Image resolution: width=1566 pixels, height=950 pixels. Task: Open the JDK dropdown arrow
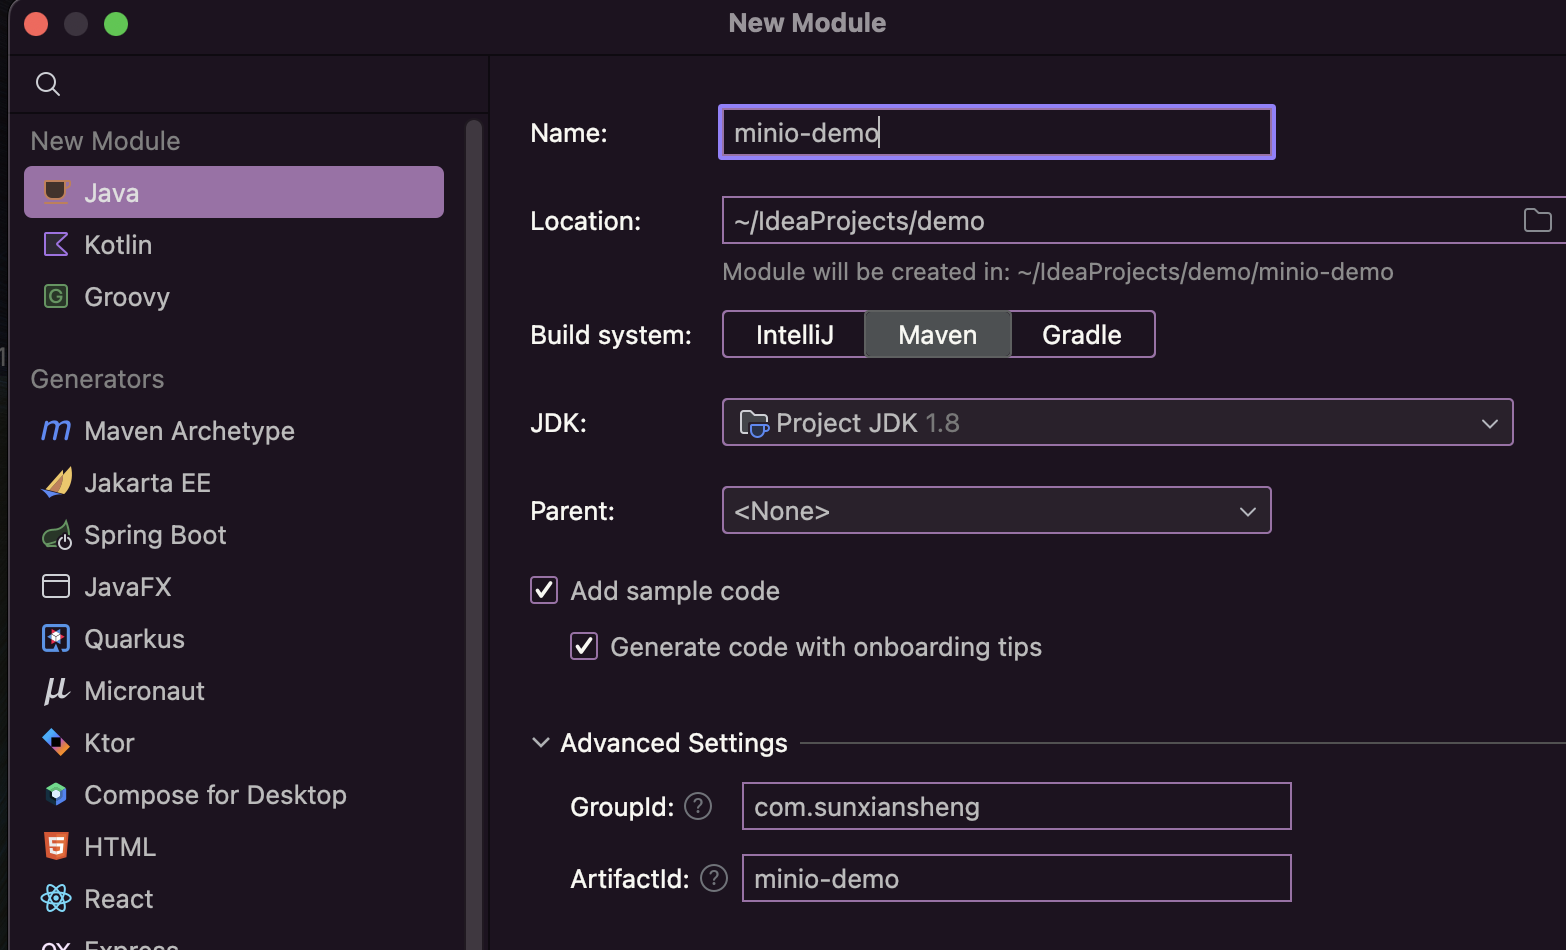coord(1489,423)
